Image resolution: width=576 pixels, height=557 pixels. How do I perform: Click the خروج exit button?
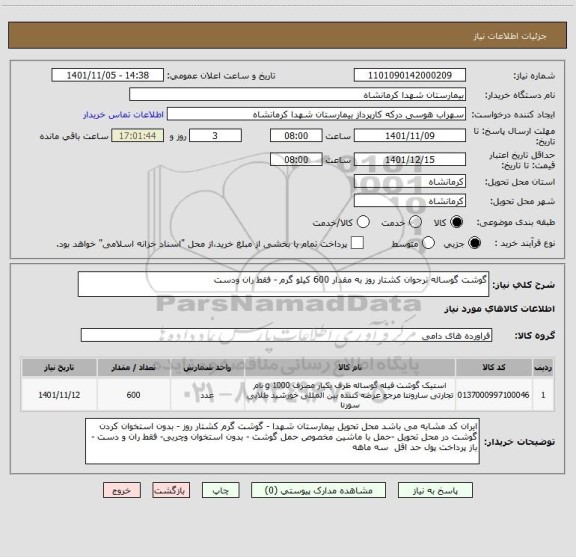[122, 490]
